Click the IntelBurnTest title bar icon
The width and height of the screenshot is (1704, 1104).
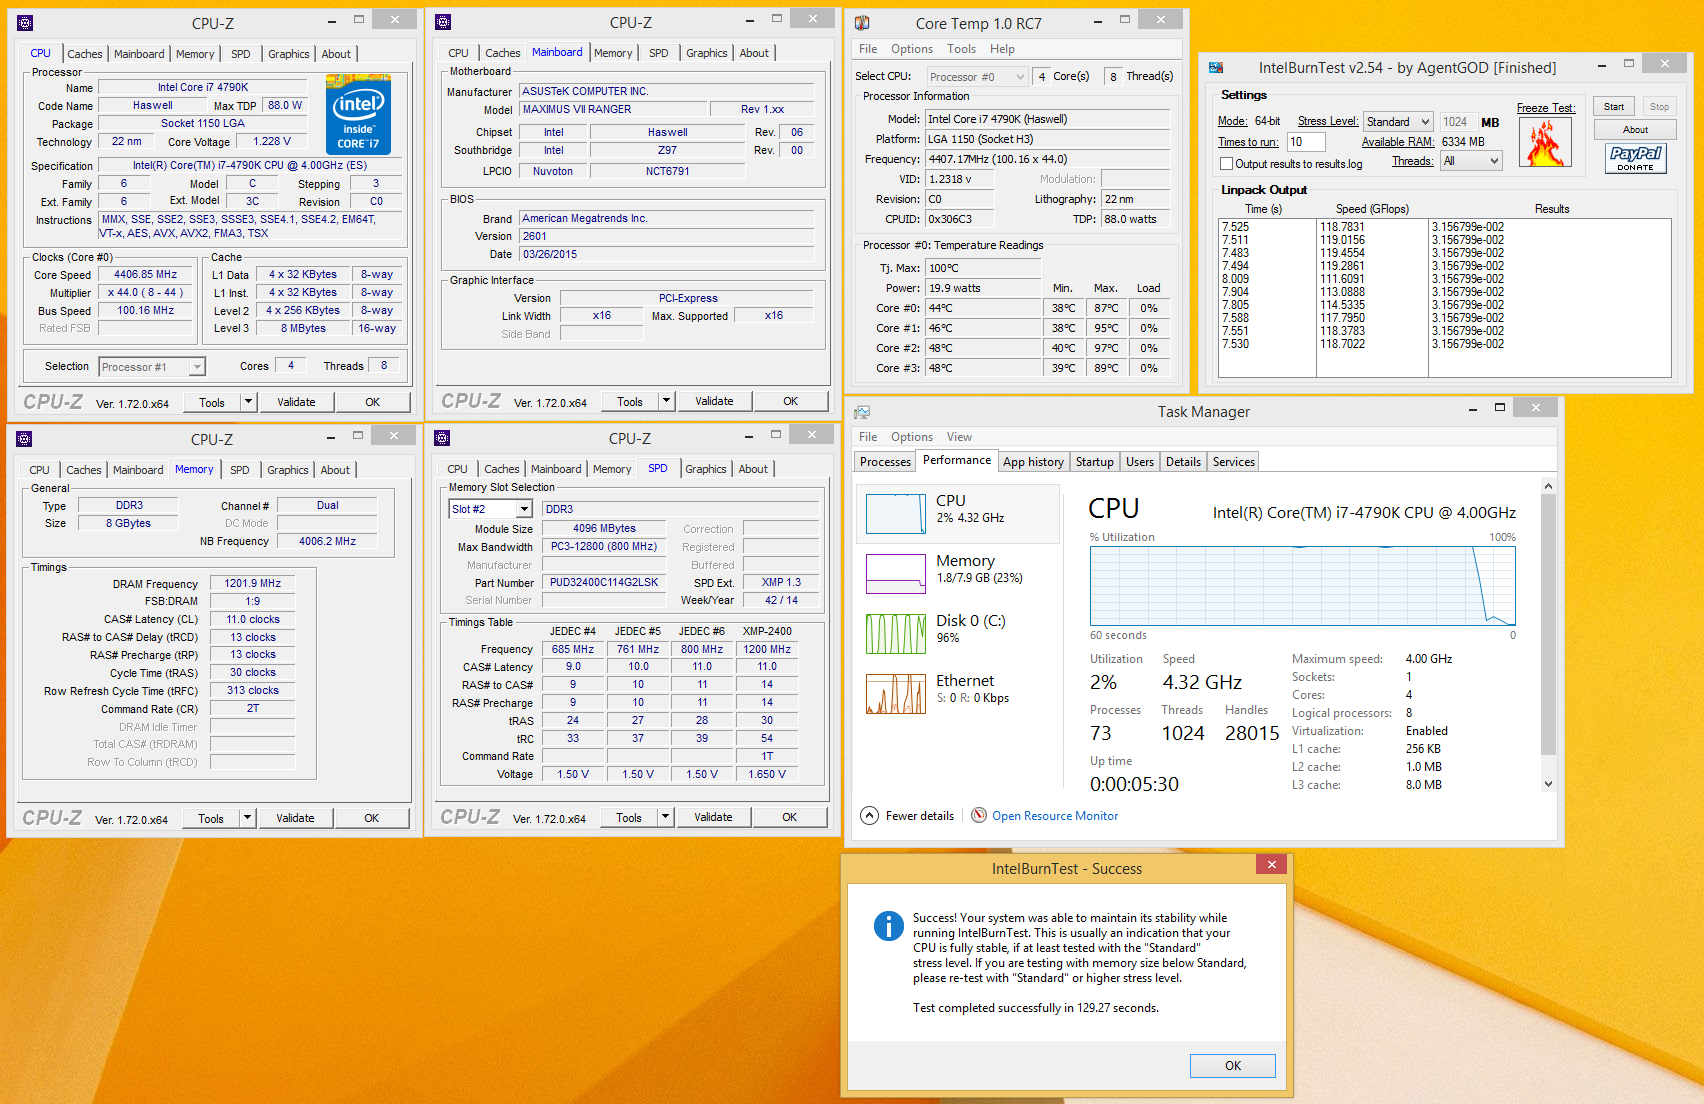click(x=1216, y=67)
